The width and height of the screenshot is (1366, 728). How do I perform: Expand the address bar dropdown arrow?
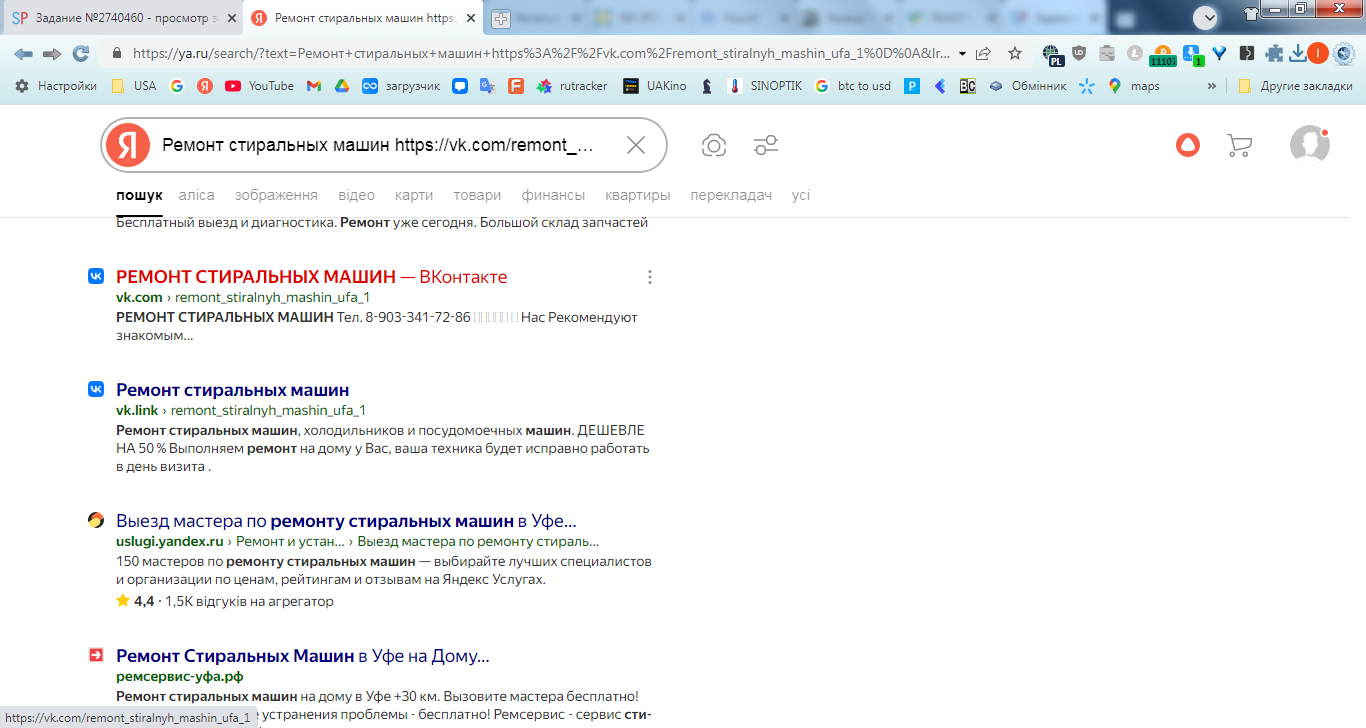[x=962, y=53]
